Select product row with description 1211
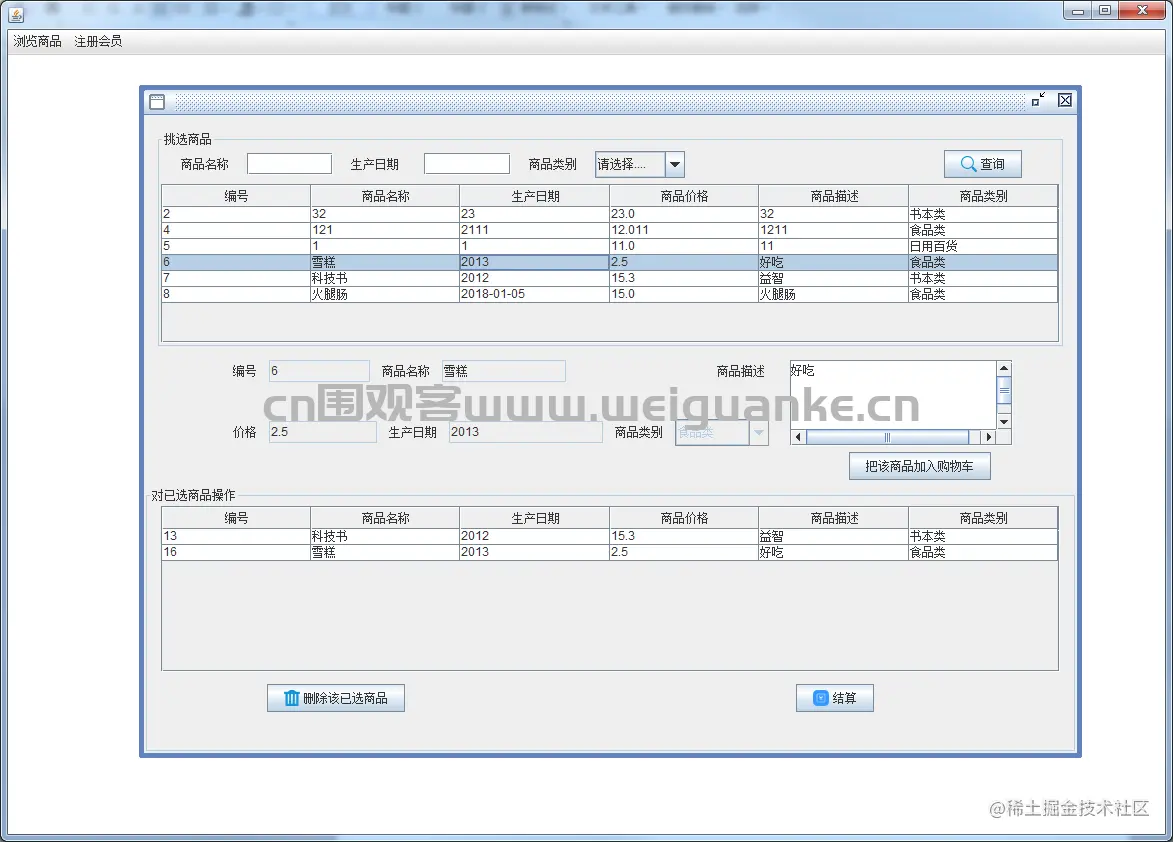Screen dimensions: 1173x842 point(610,230)
